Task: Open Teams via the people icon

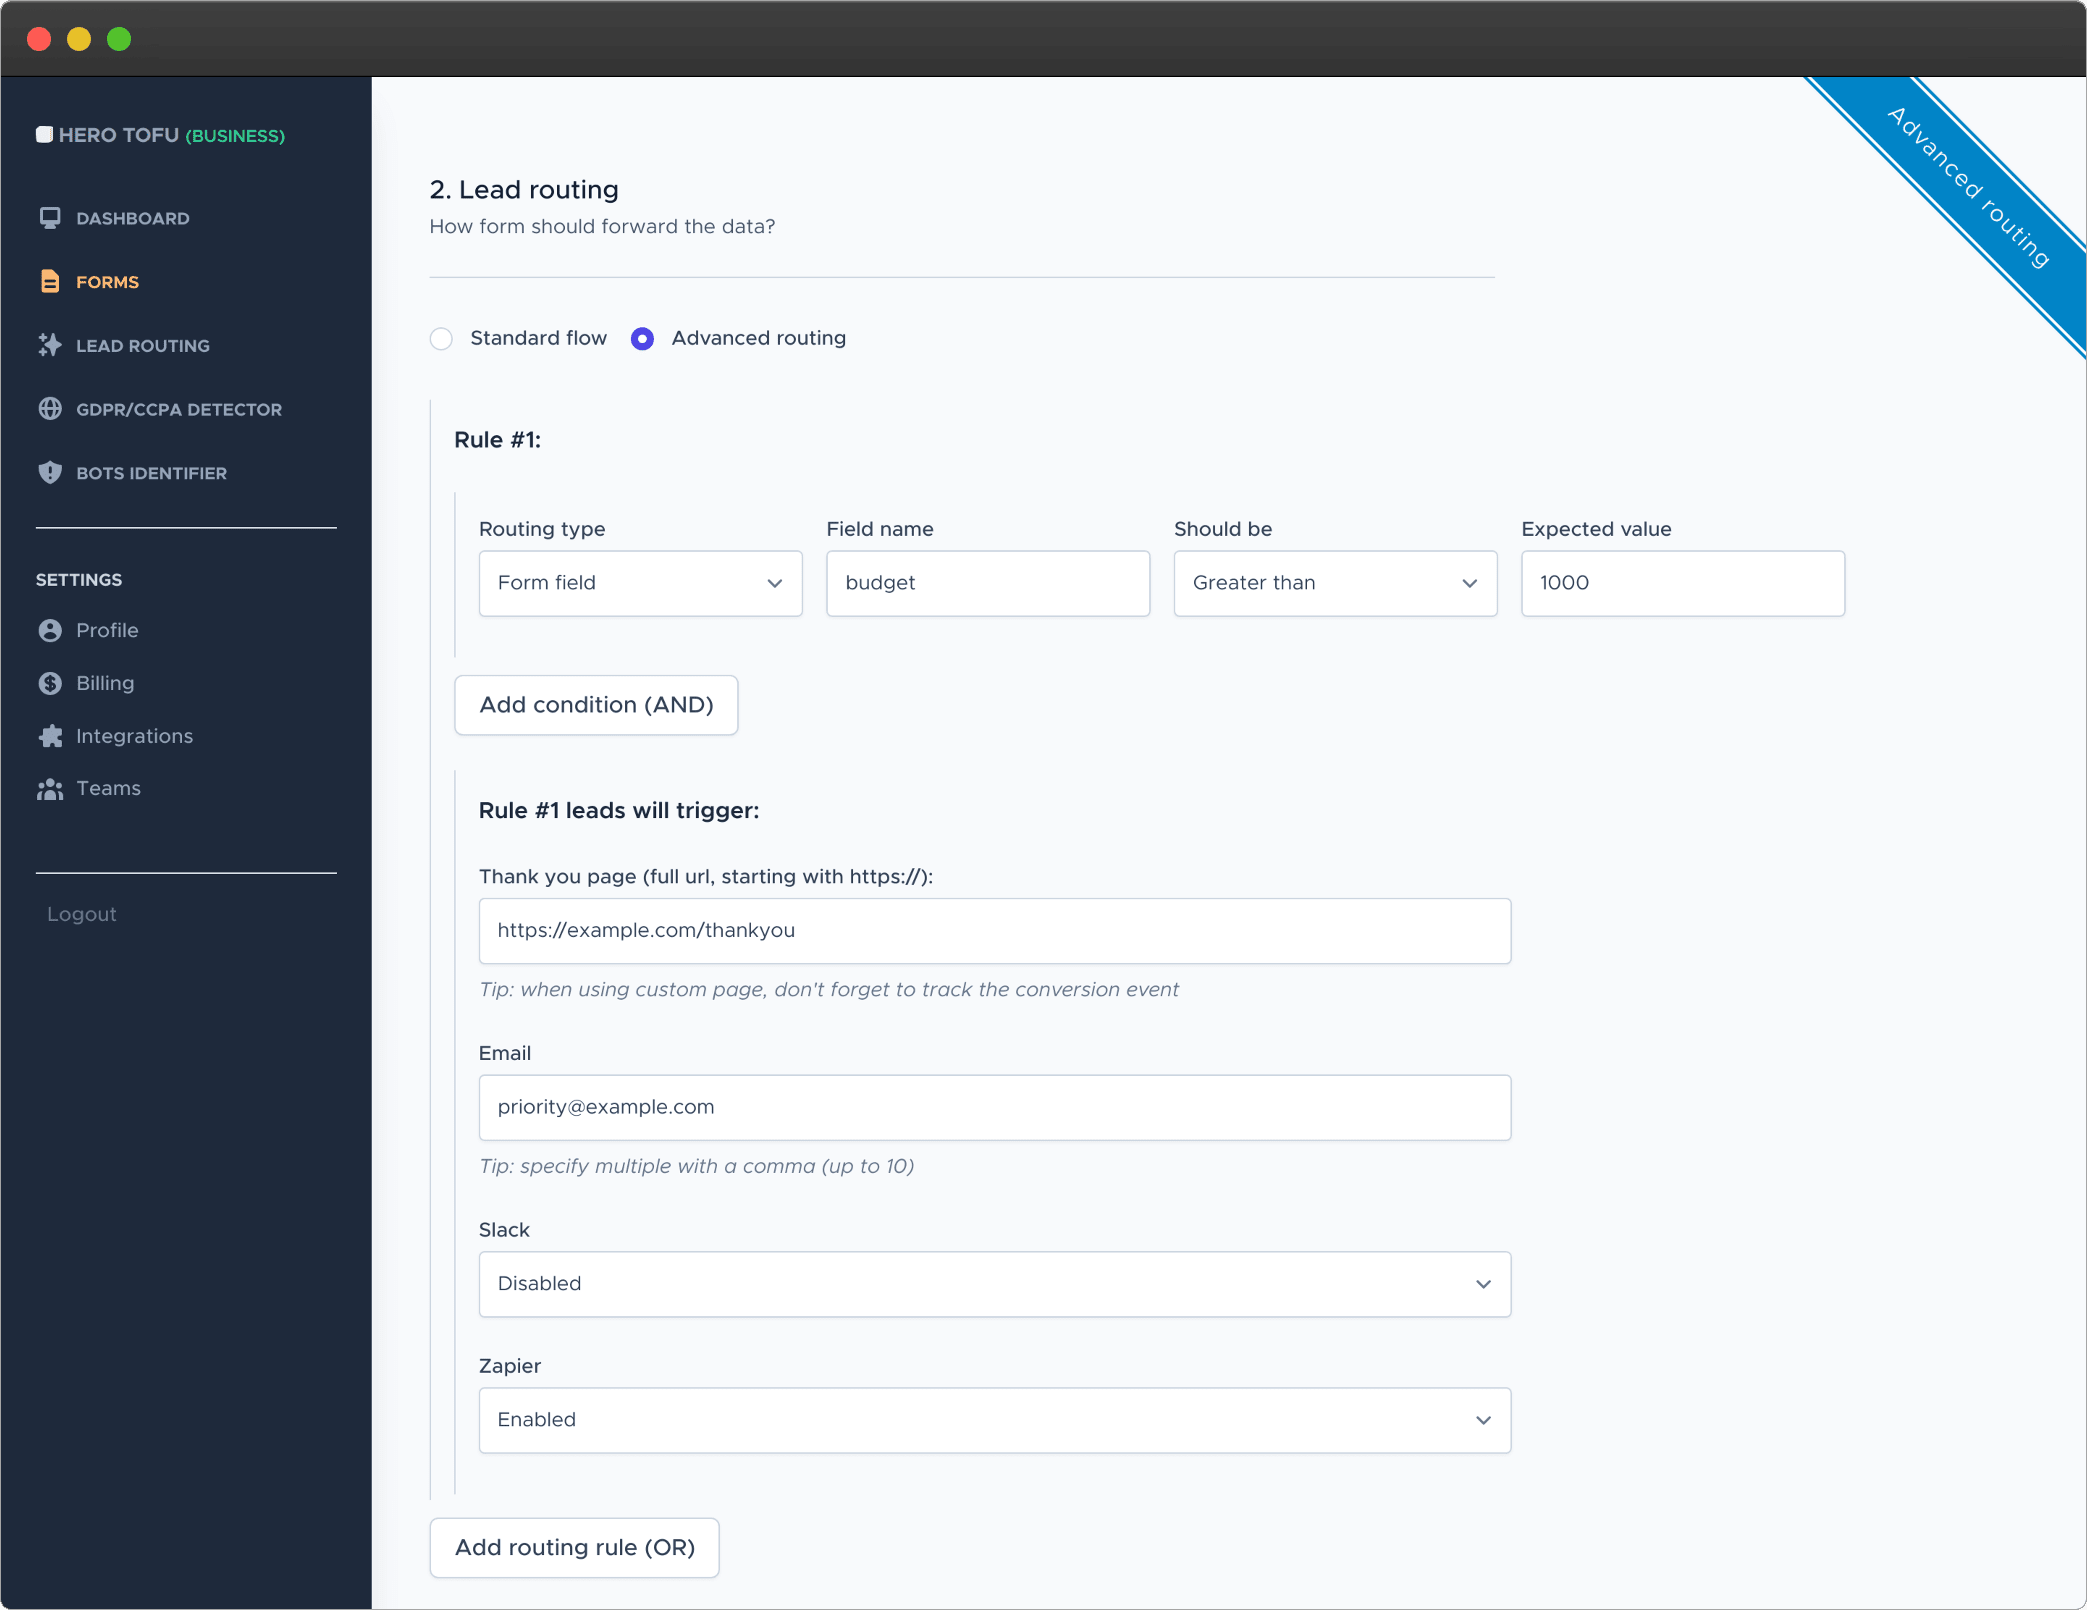Action: (x=50, y=788)
